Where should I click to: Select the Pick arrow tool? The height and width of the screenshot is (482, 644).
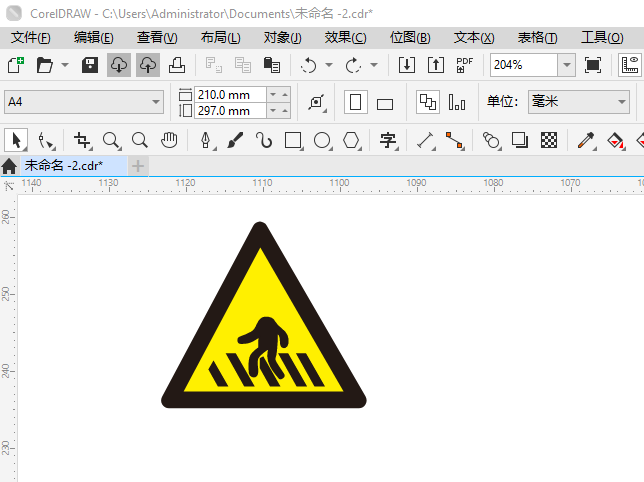click(x=16, y=140)
